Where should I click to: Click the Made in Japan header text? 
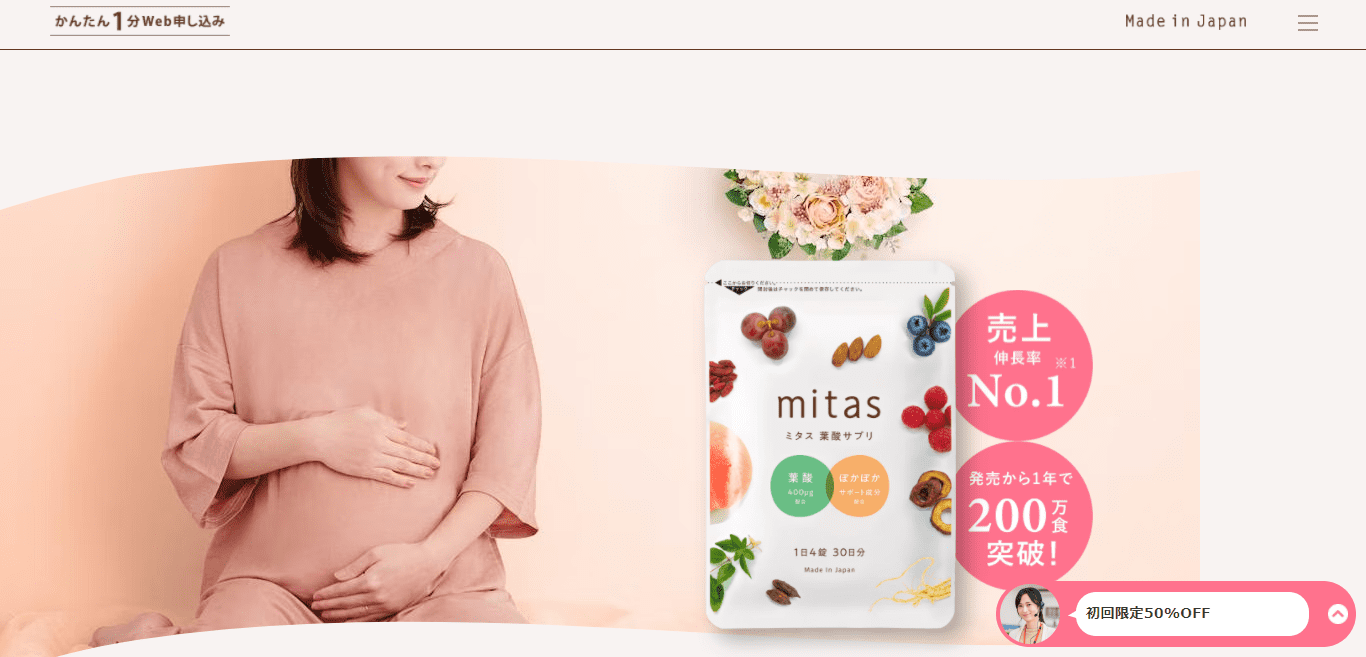click(x=1186, y=21)
